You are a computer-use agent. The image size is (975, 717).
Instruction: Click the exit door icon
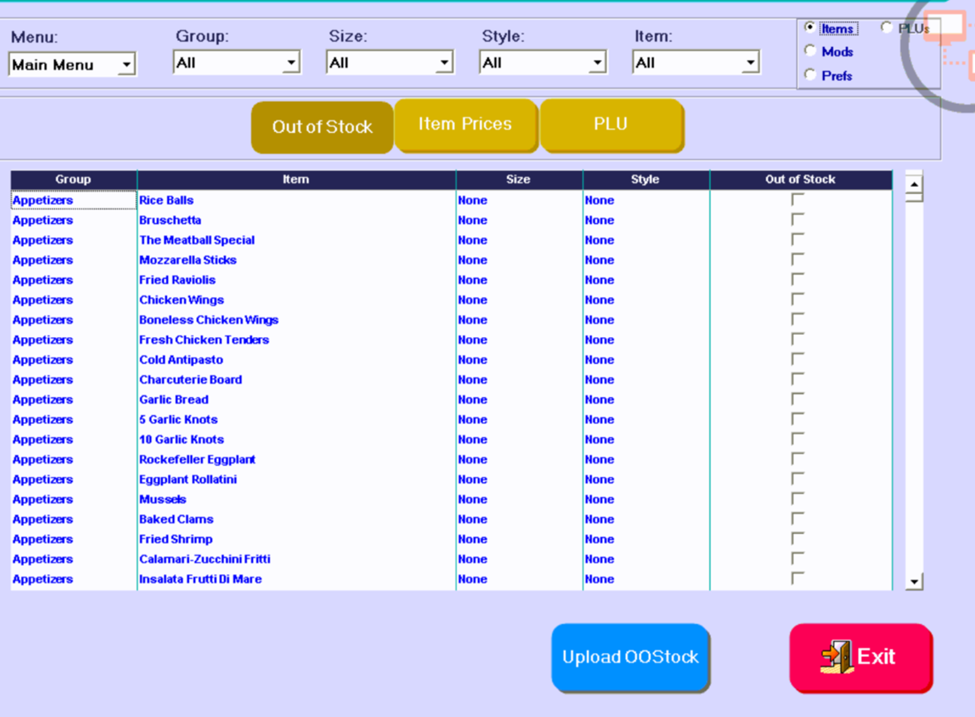(x=837, y=657)
